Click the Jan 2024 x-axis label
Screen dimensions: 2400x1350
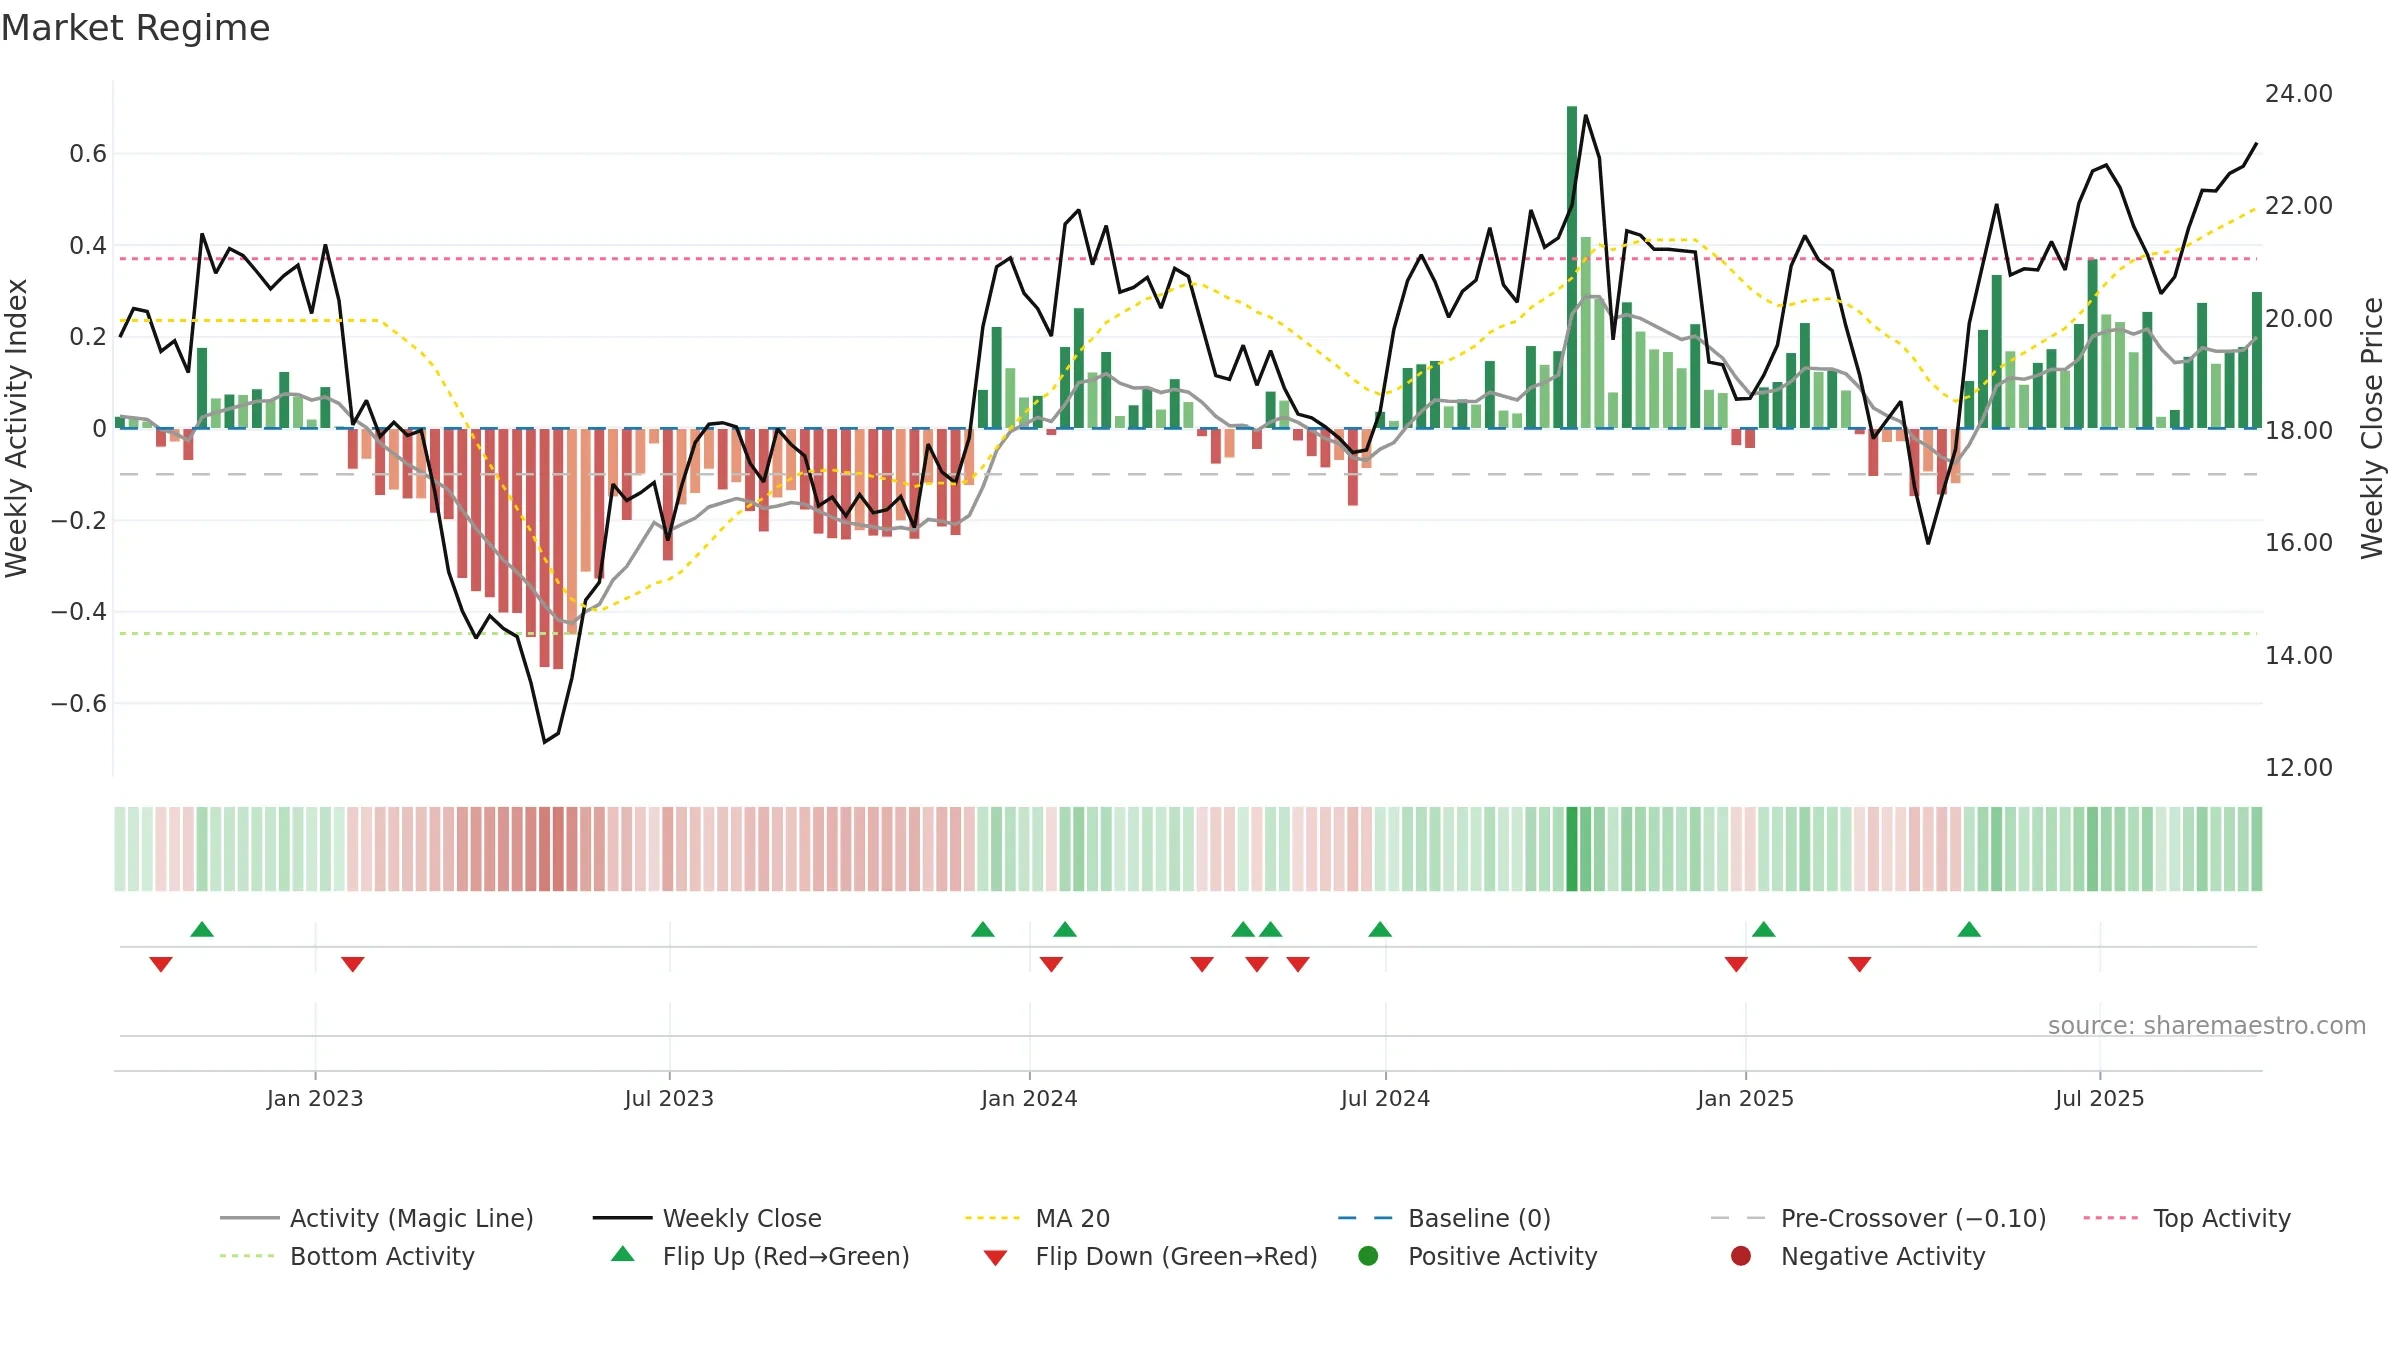1029,1098
